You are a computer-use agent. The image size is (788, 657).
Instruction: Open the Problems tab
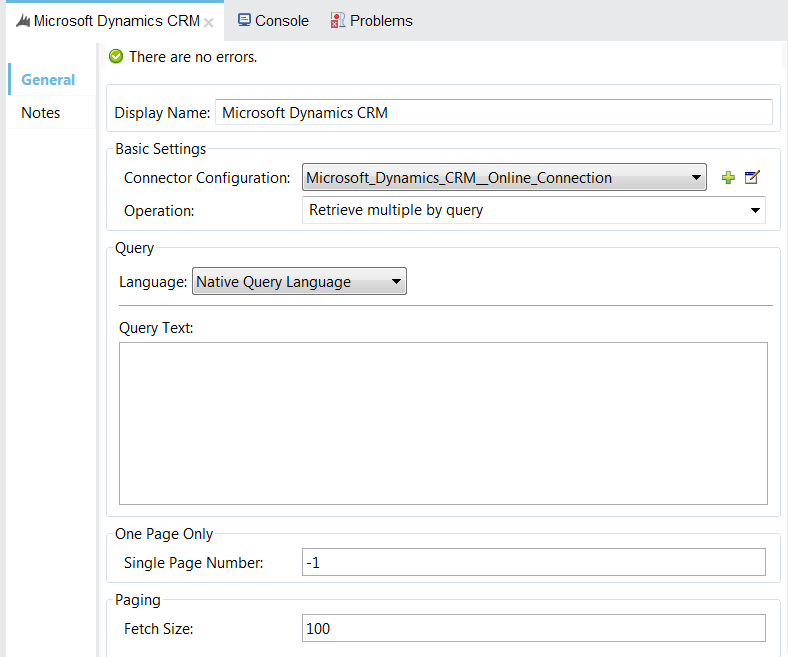(x=380, y=21)
